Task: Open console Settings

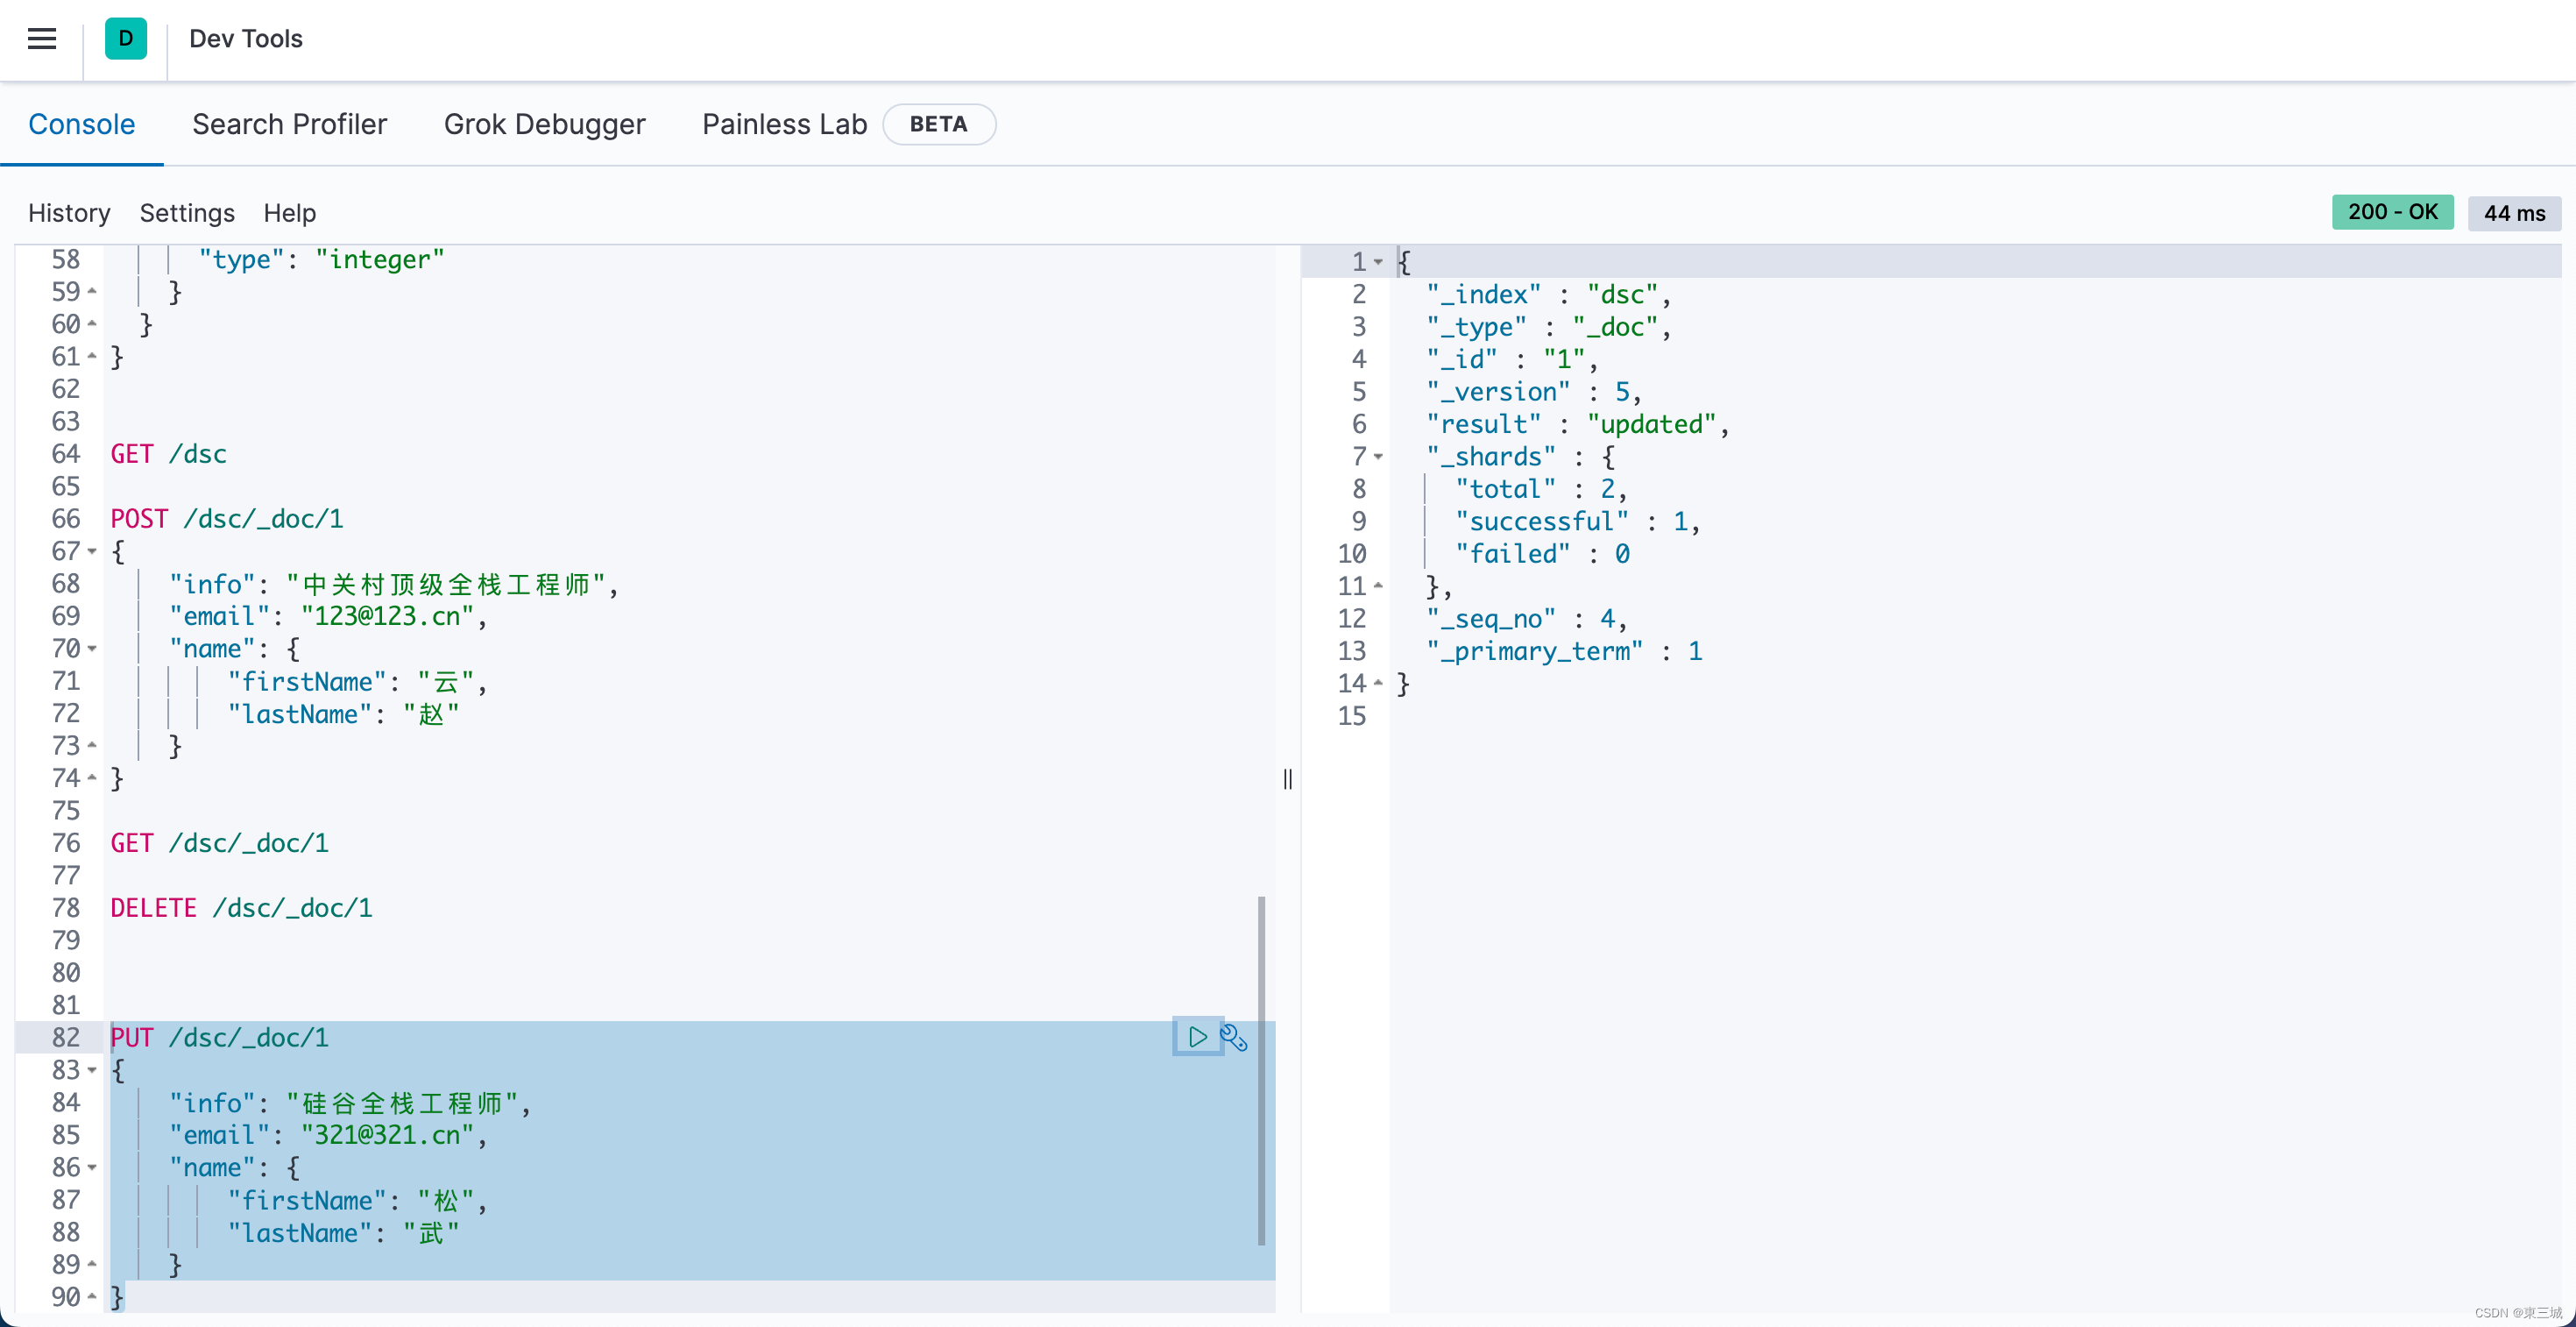Action: point(187,213)
